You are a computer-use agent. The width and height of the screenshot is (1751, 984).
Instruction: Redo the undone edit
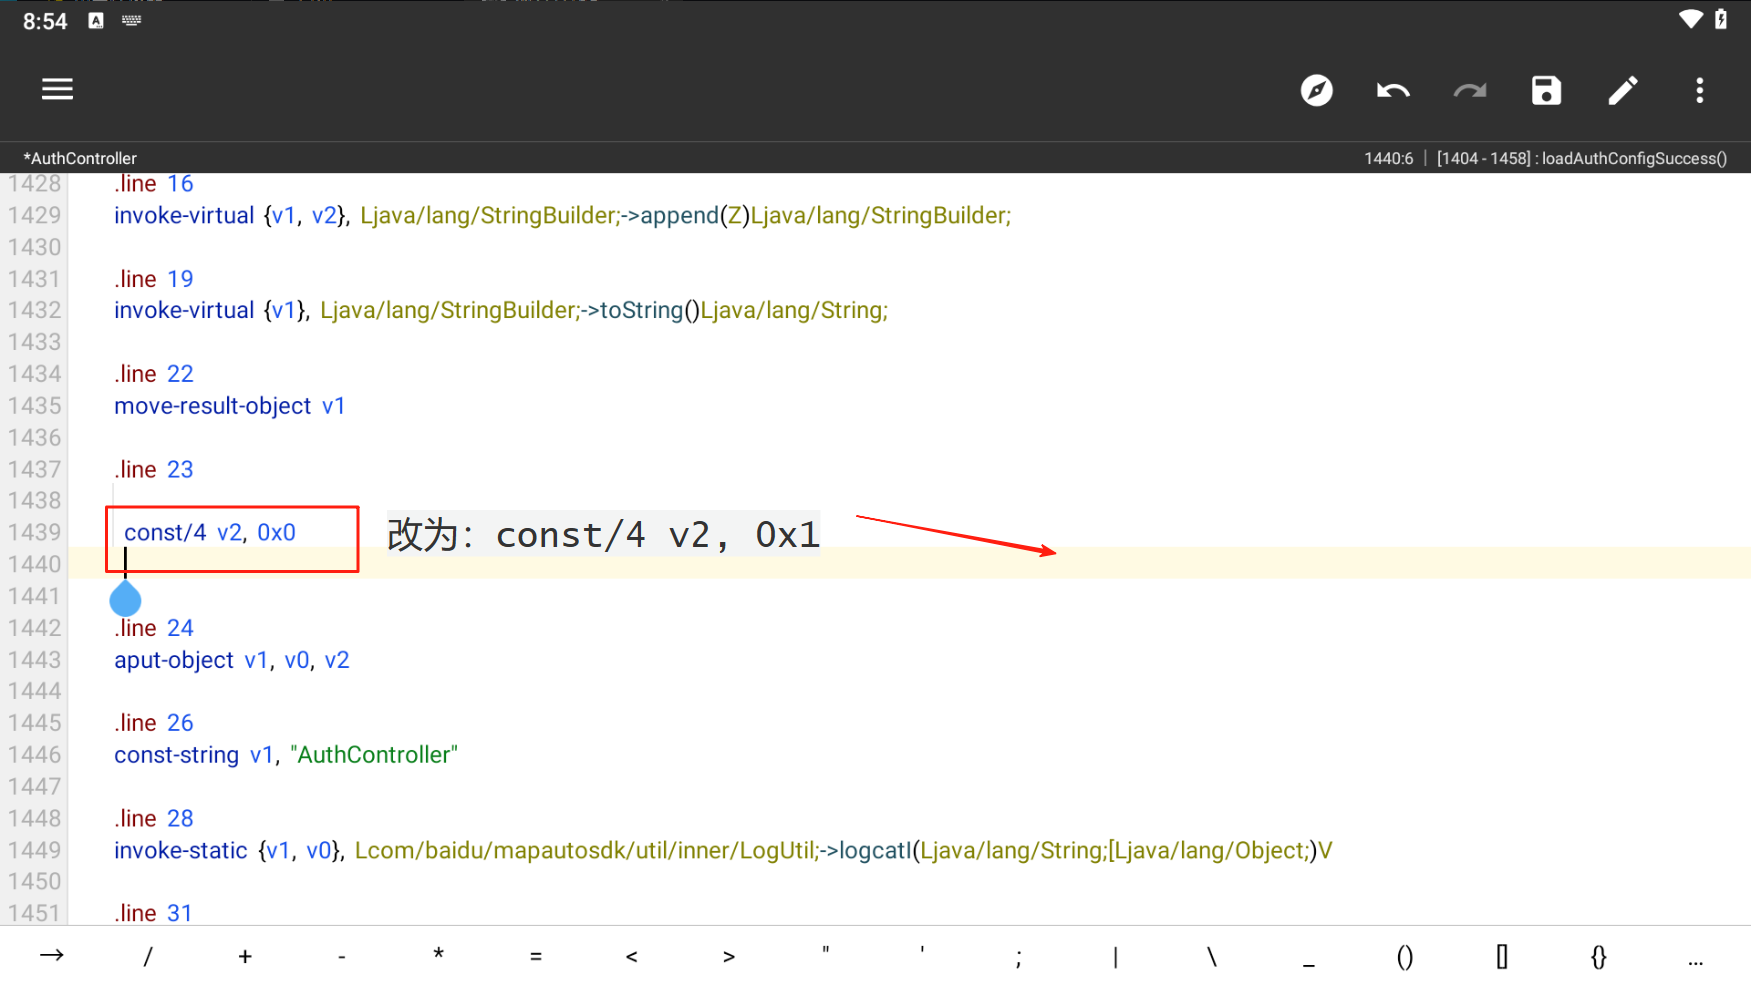(1469, 91)
